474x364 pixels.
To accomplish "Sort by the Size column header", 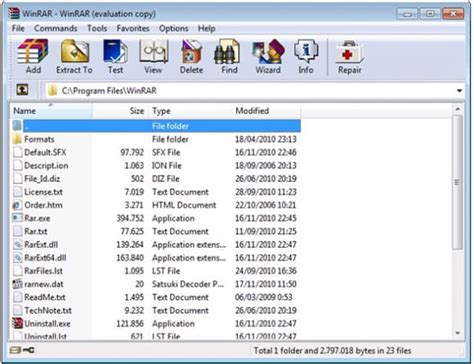I will [120, 111].
